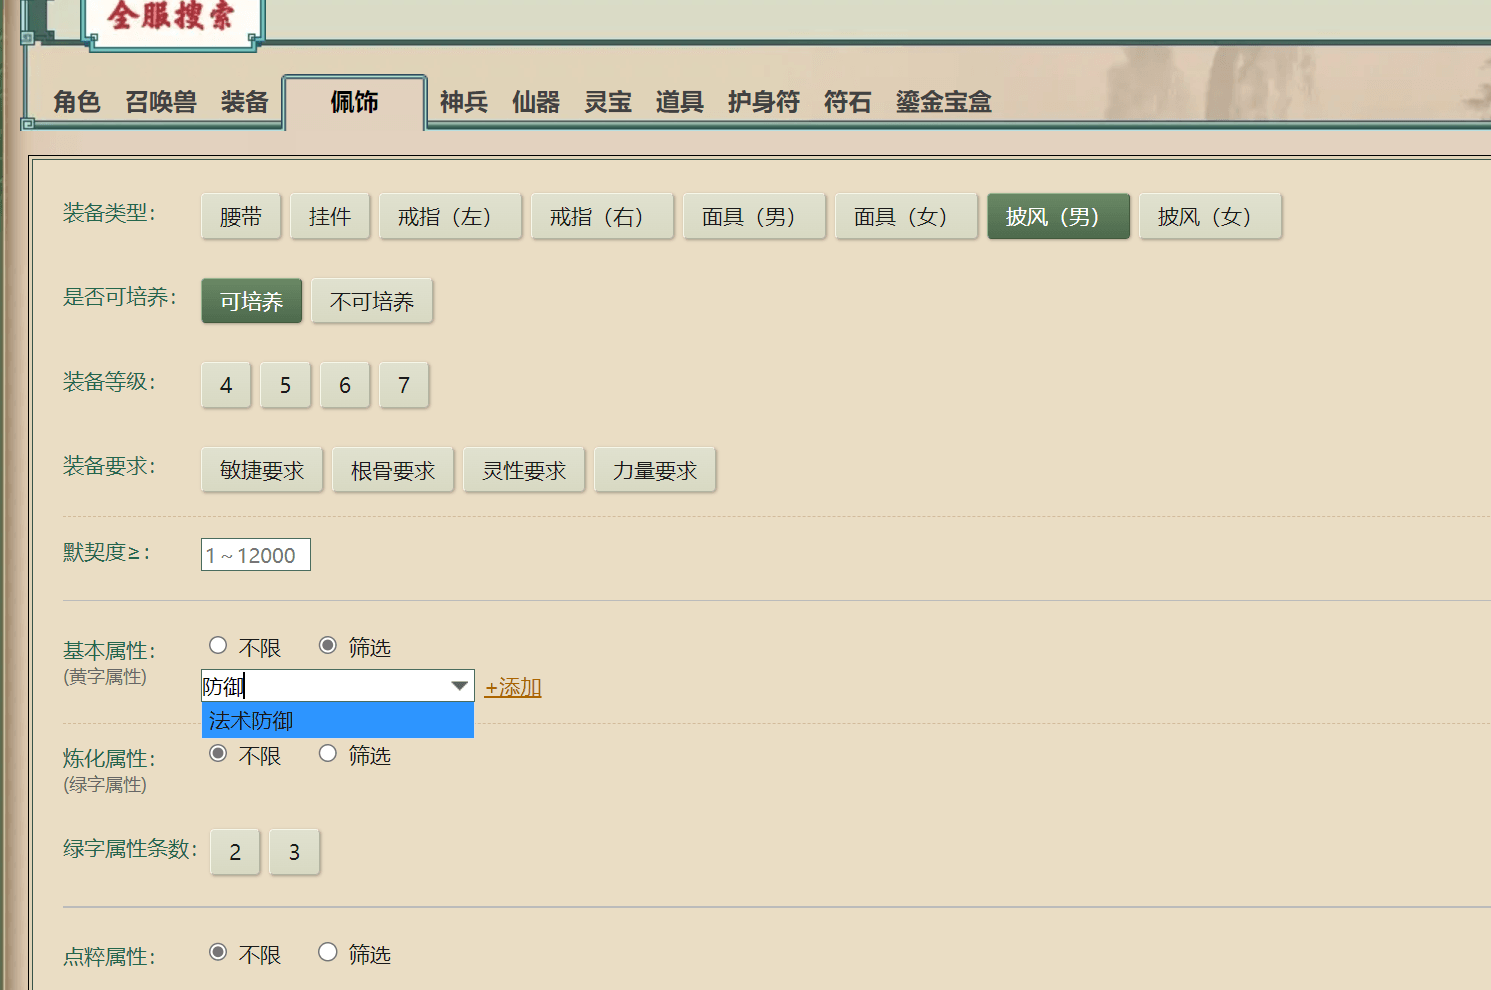This screenshot has width=1491, height=990.
Task: Open the 神兵 tab
Action: coord(464,102)
